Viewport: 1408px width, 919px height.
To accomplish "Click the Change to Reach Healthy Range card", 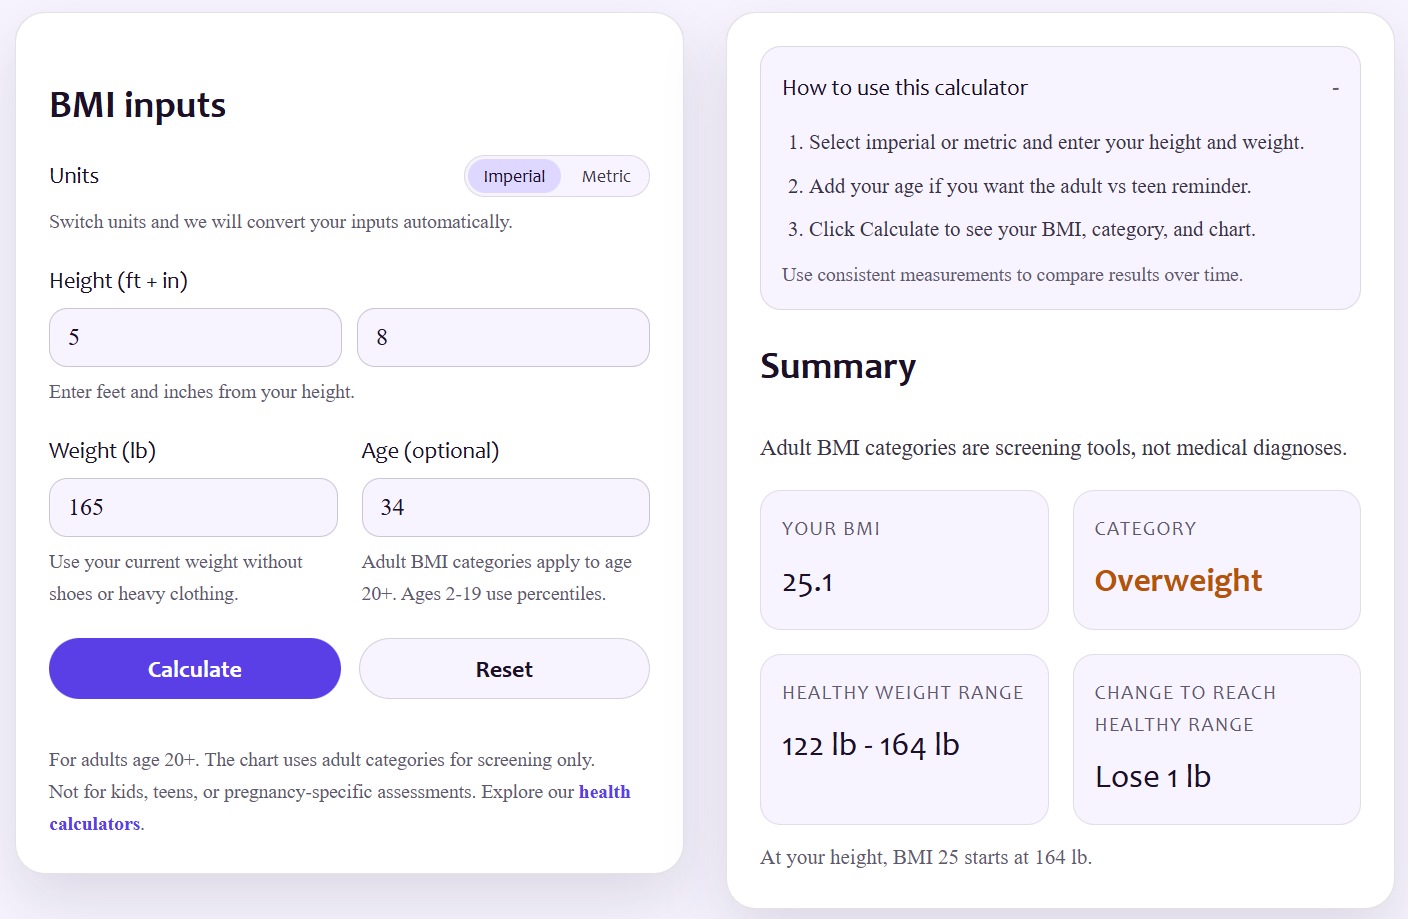I will tap(1216, 740).
